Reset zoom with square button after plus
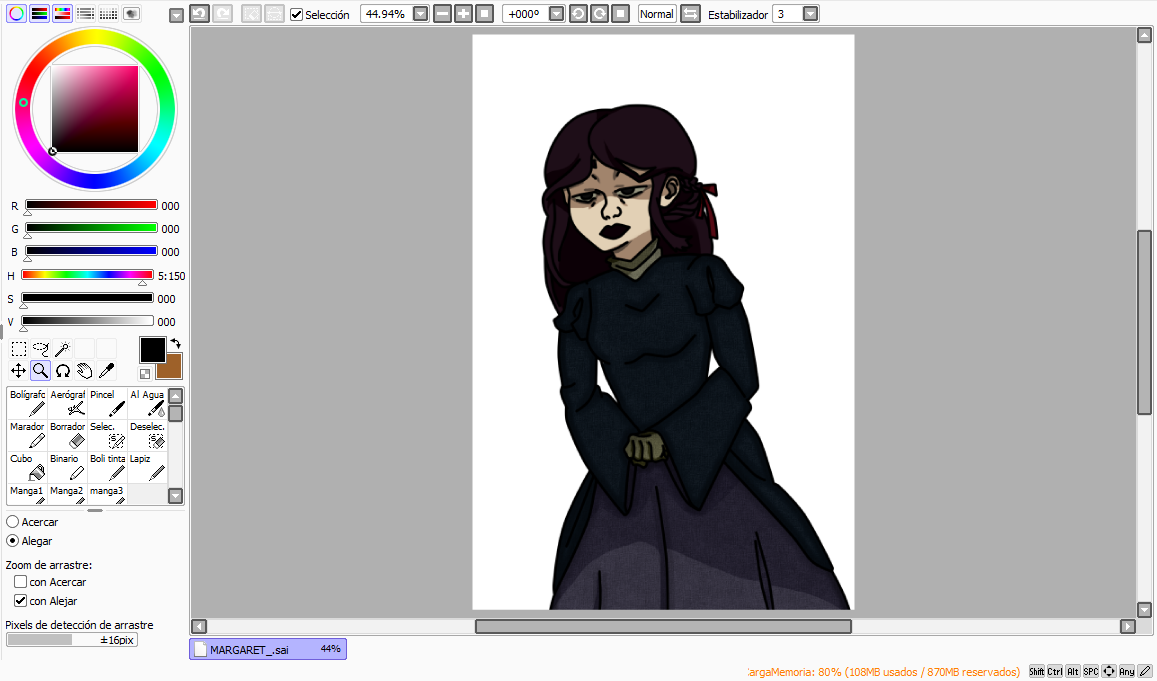This screenshot has width=1157, height=681. click(x=484, y=14)
